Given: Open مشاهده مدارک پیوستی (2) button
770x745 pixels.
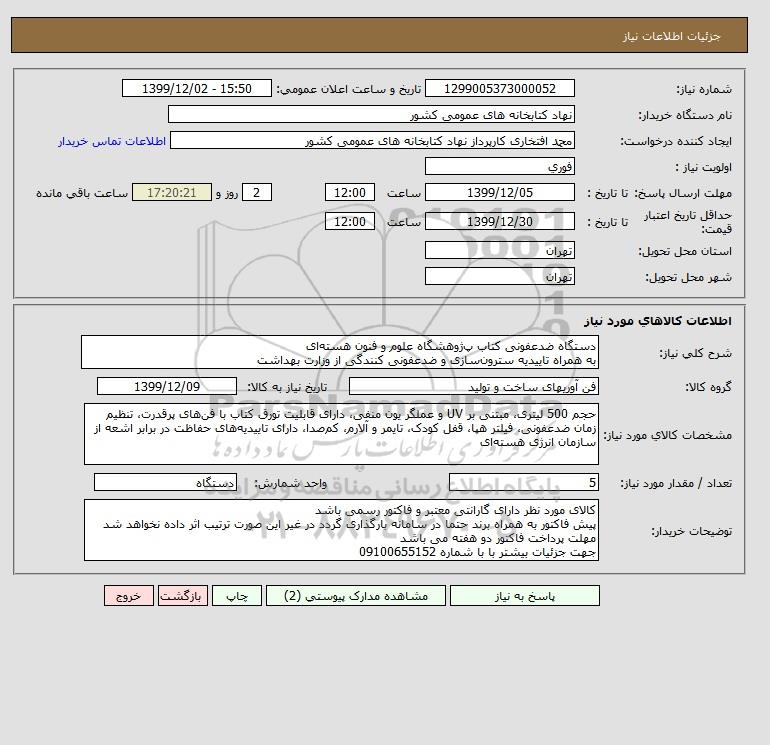Looking at the screenshot, I should [x=356, y=596].
